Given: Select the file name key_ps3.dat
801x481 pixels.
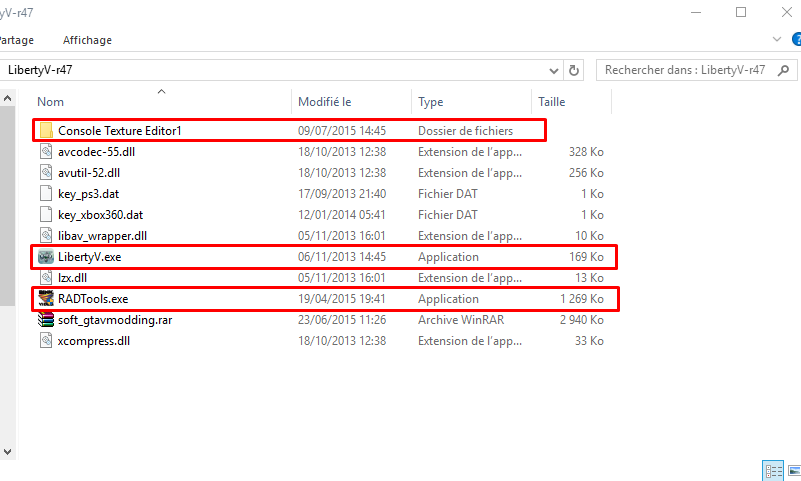Looking at the screenshot, I should [x=88, y=194].
